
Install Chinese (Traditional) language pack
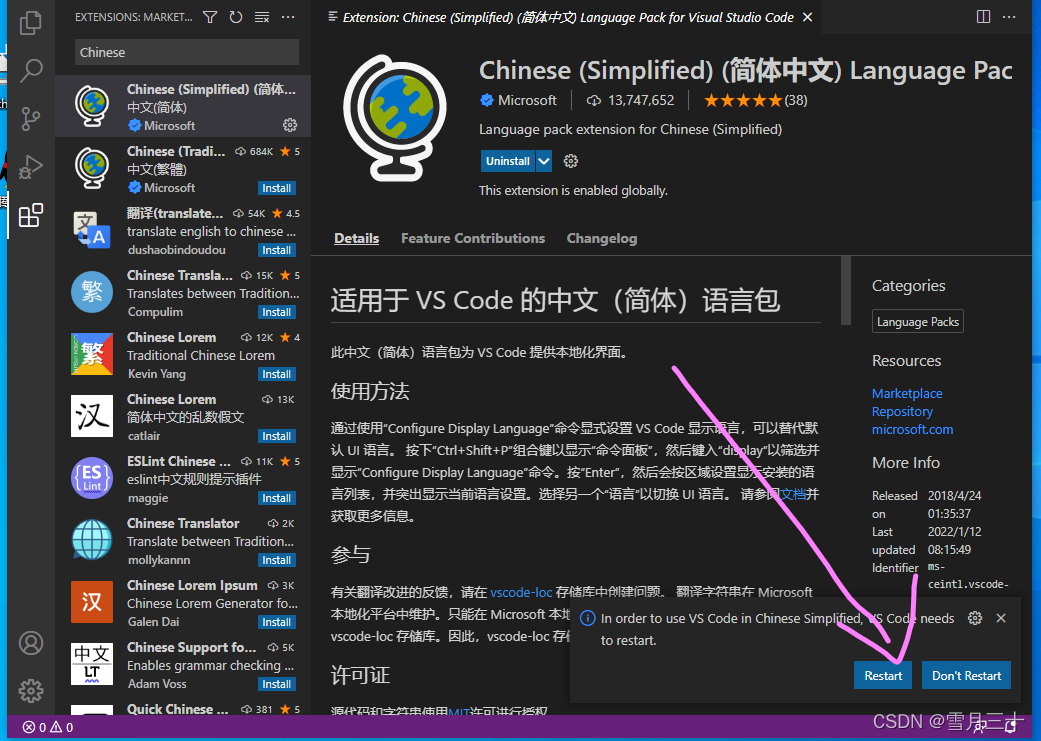tap(276, 188)
